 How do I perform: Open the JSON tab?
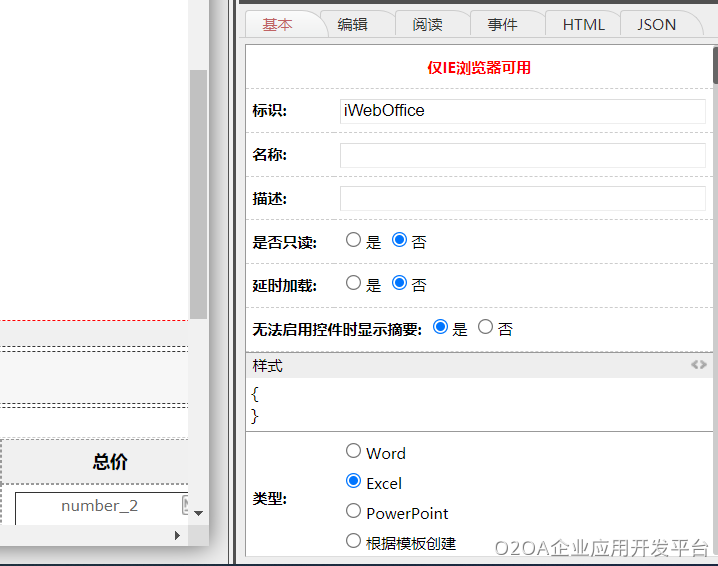[656, 25]
